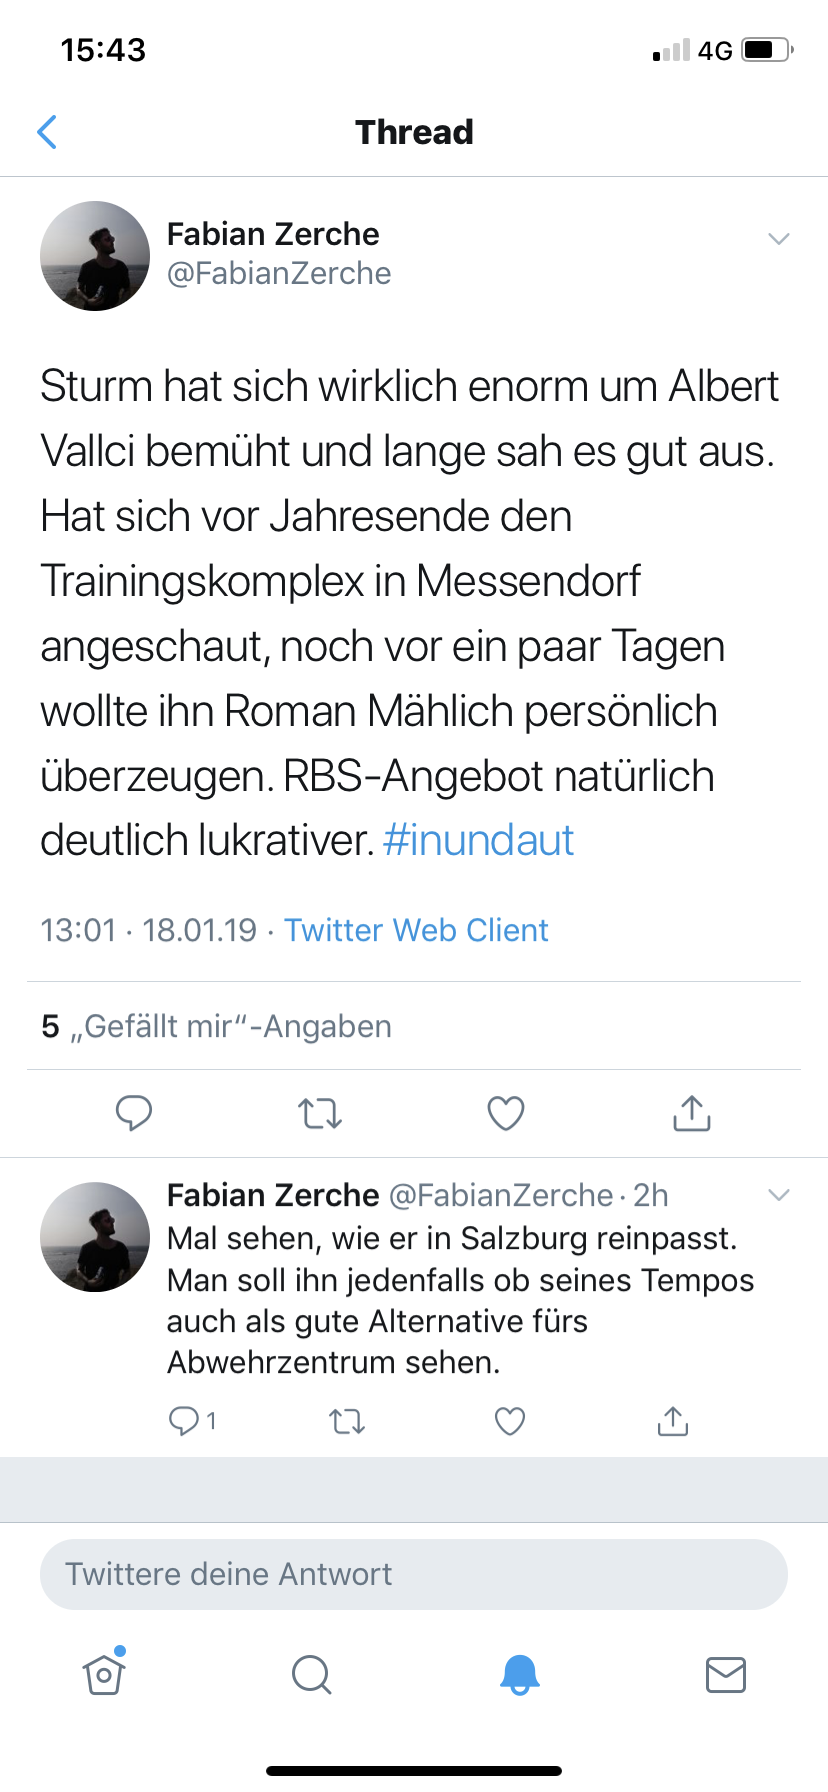The image size is (828, 1792).
Task: Open the #inundaut hashtag
Action: click(x=478, y=840)
